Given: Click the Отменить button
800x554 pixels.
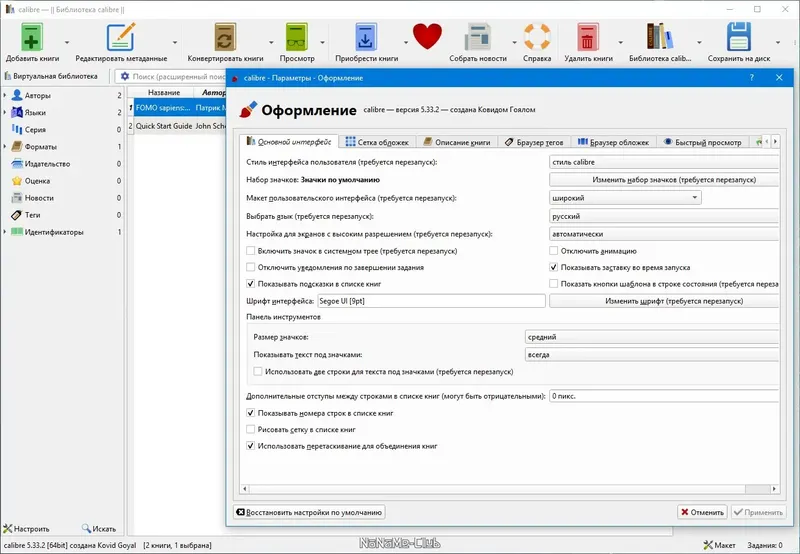Looking at the screenshot, I should pyautogui.click(x=702, y=512).
